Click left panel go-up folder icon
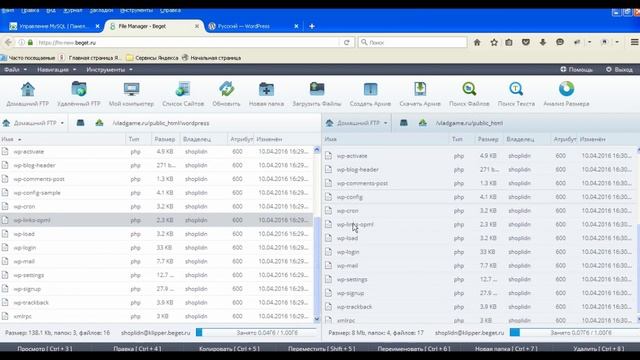This screenshot has height=360, width=640. point(100,123)
